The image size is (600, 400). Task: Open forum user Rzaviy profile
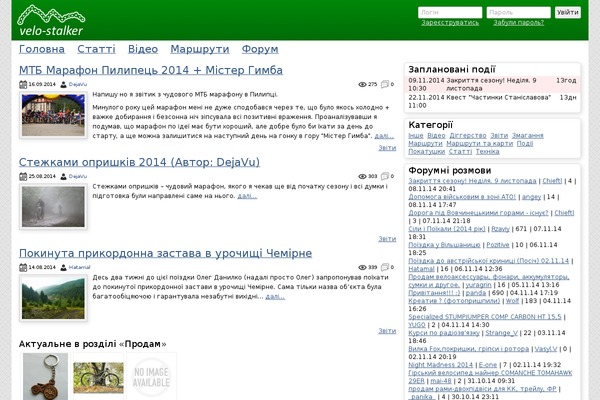[501, 229]
